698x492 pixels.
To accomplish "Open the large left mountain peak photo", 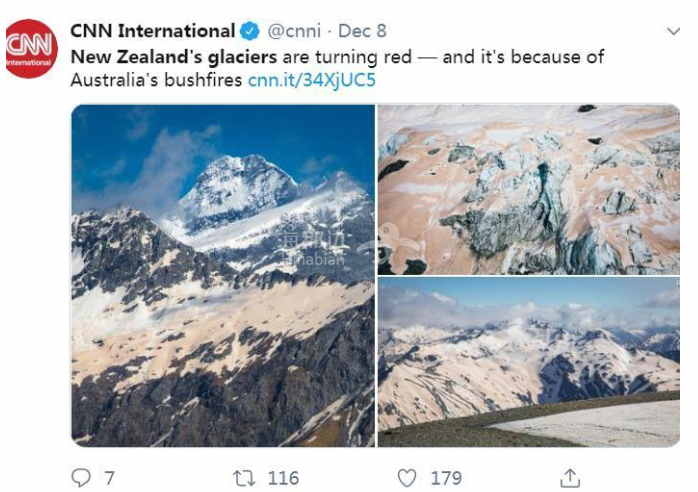I will (223, 275).
